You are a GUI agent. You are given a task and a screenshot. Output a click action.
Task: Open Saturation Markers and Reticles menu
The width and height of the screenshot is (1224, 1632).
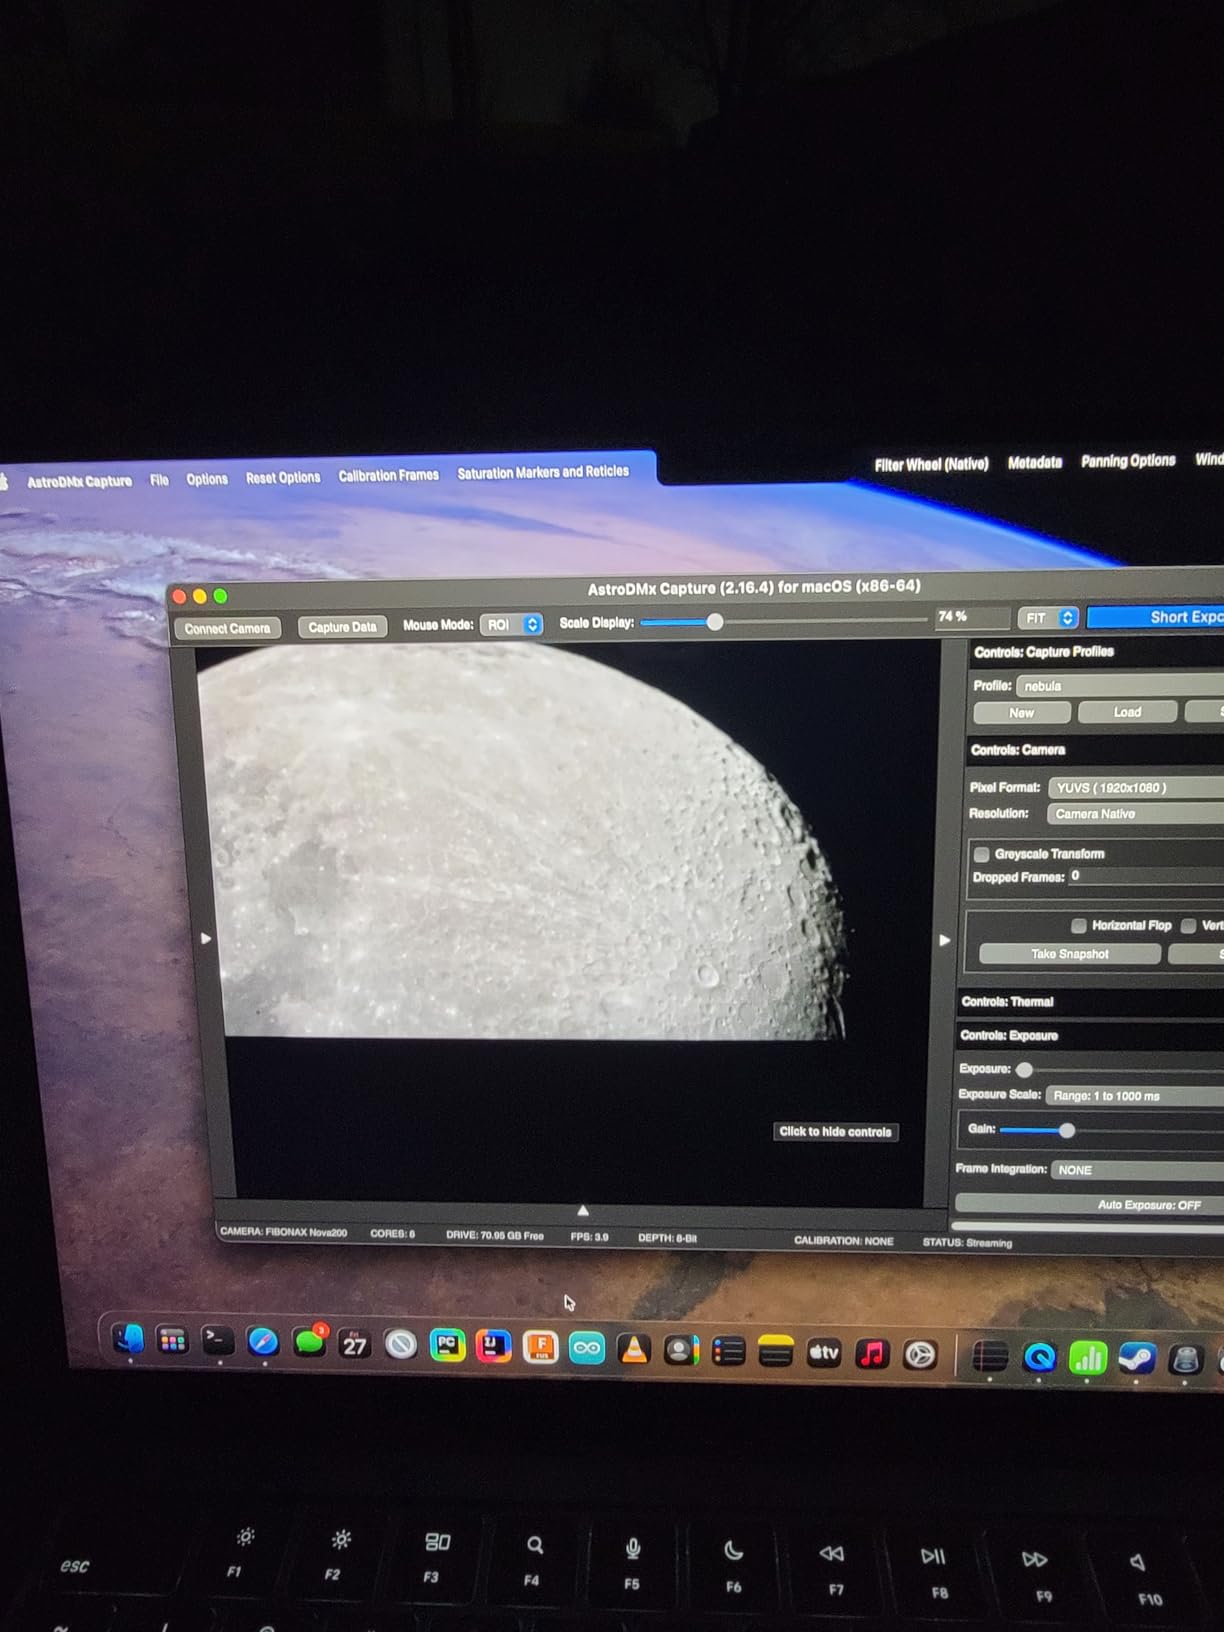pos(543,472)
